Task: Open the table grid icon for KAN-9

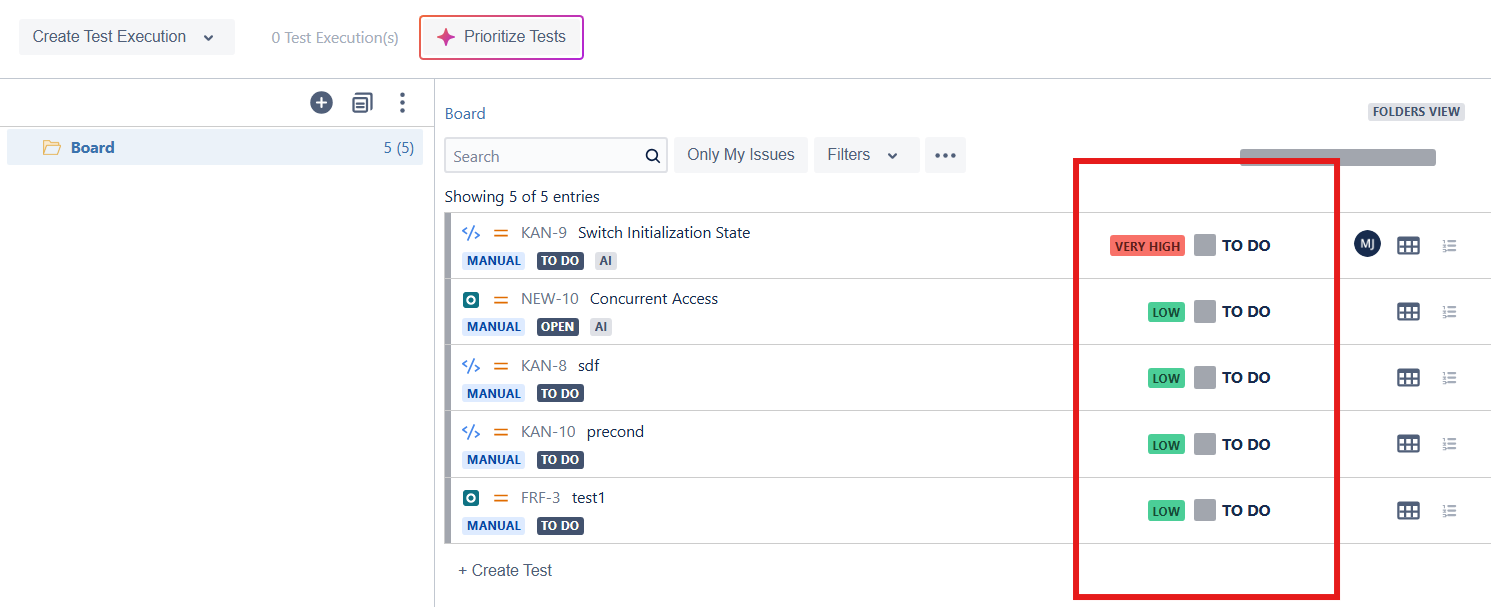Action: tap(1408, 245)
